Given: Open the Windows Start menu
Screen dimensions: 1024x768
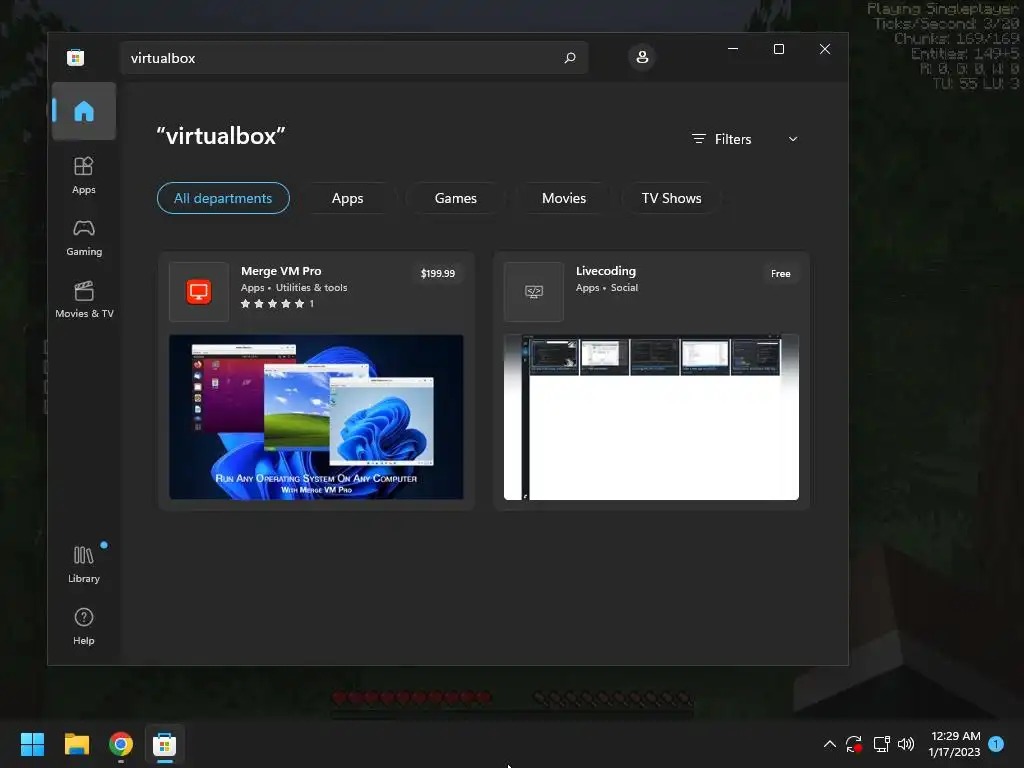Looking at the screenshot, I should [x=33, y=744].
